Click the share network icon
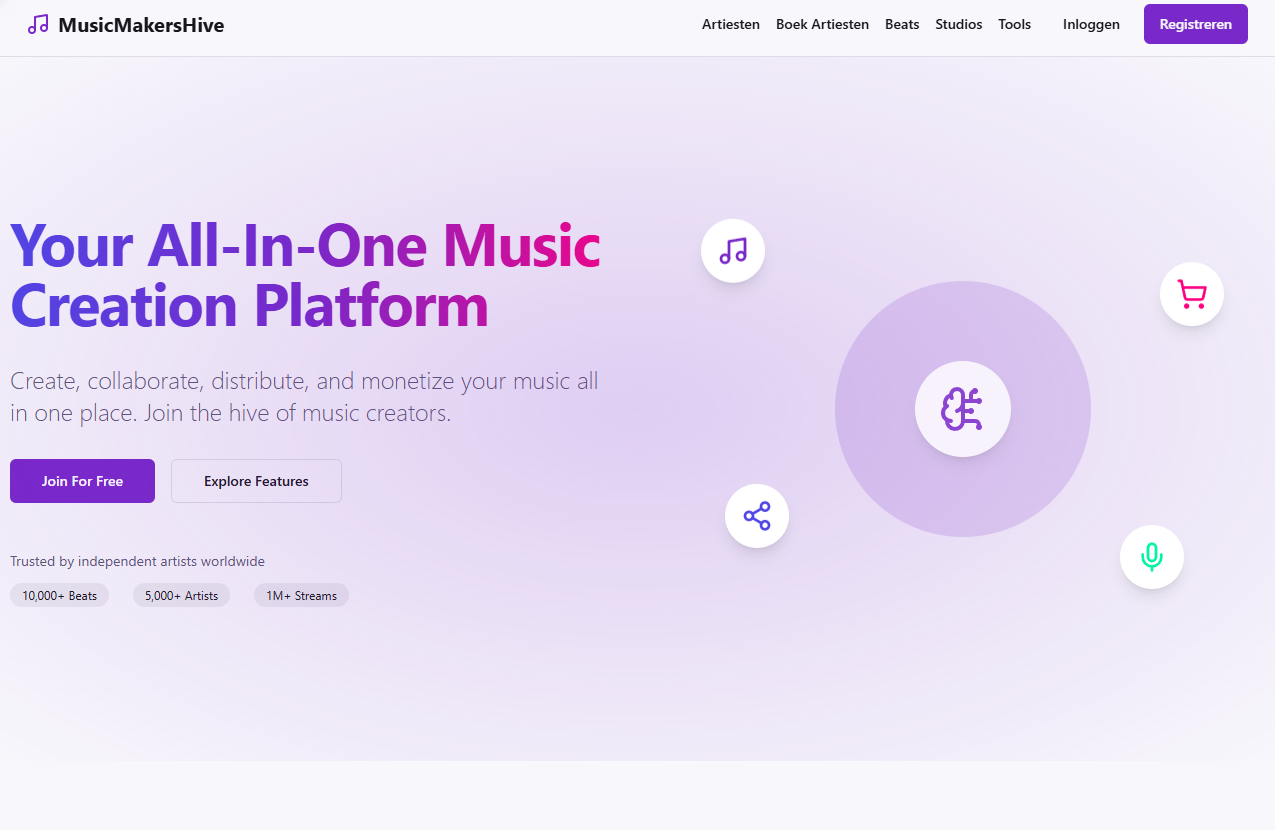 (756, 515)
